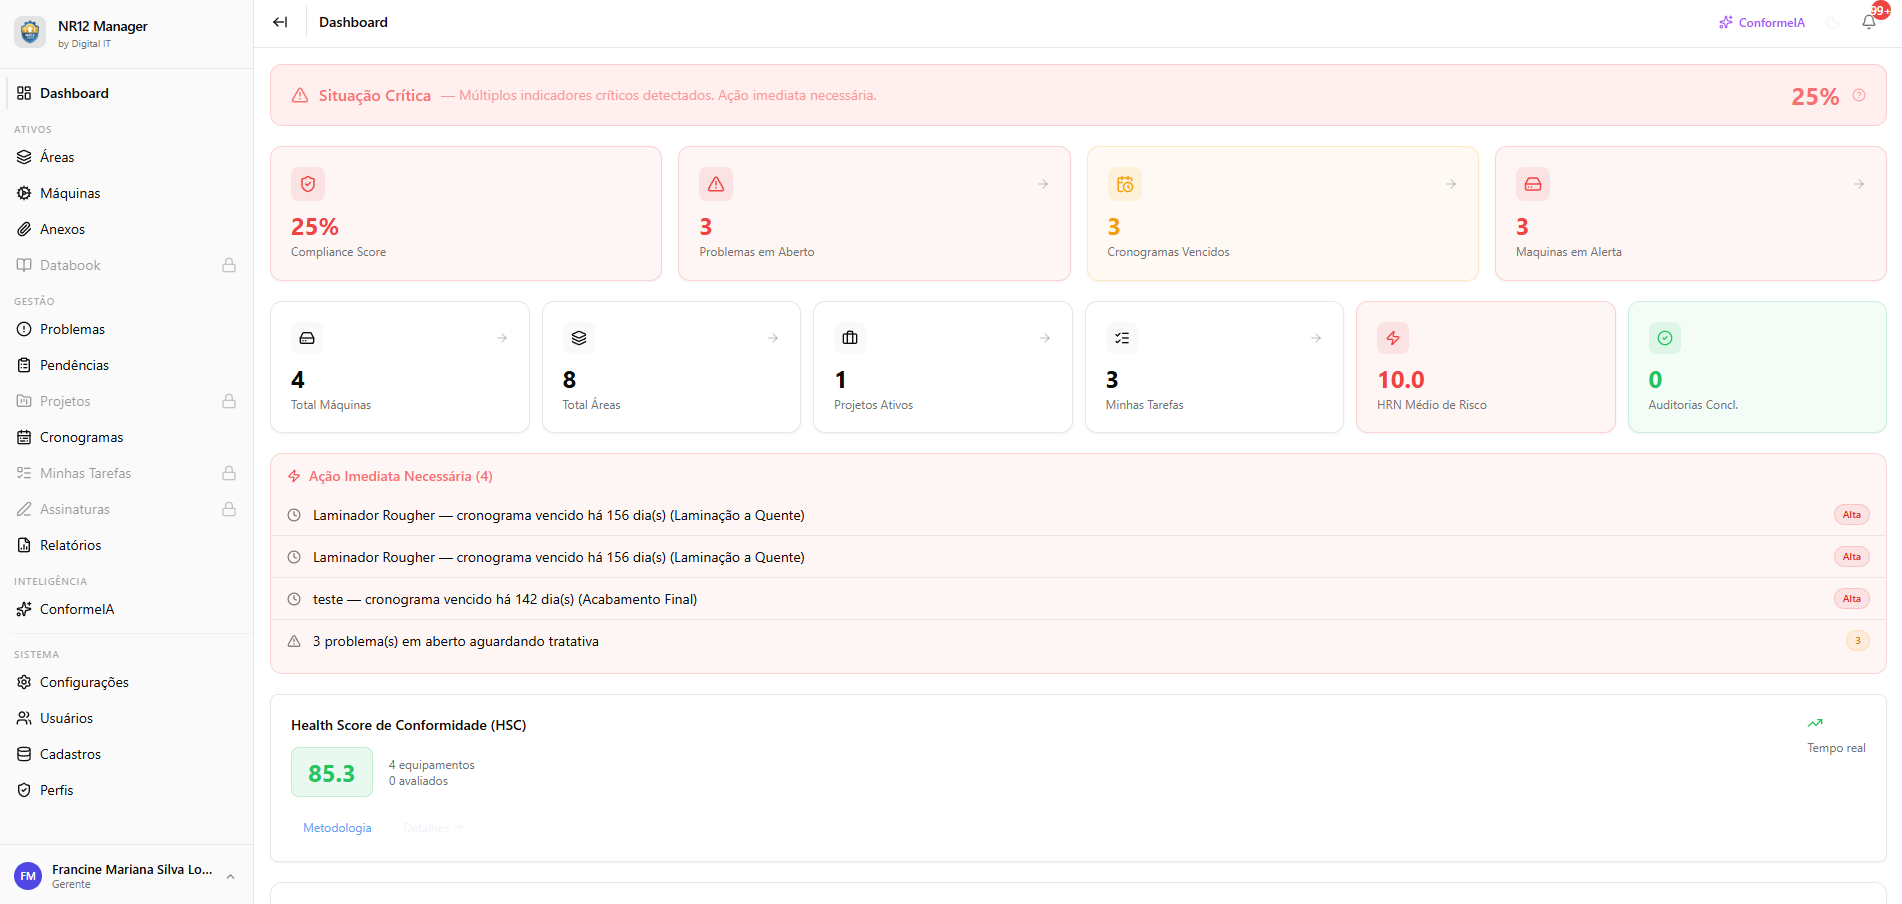Open Configurações in the sidebar
The image size is (1902, 904).
(127, 682)
